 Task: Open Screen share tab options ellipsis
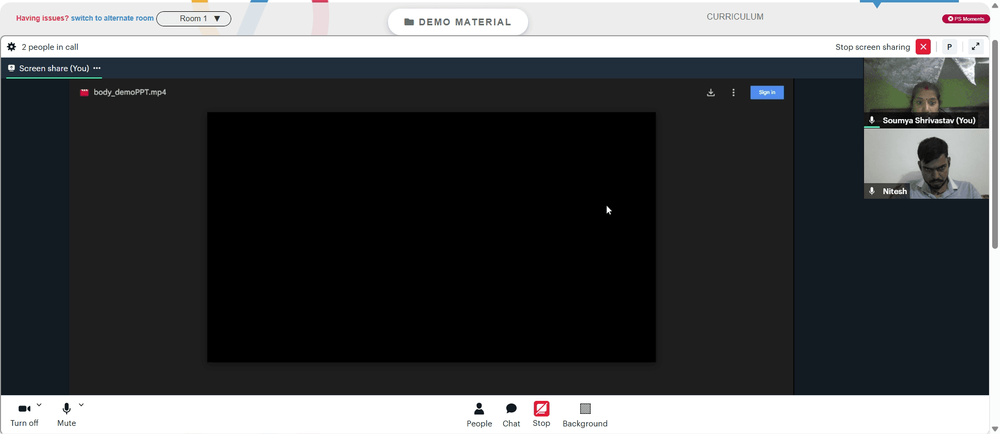[x=97, y=68]
